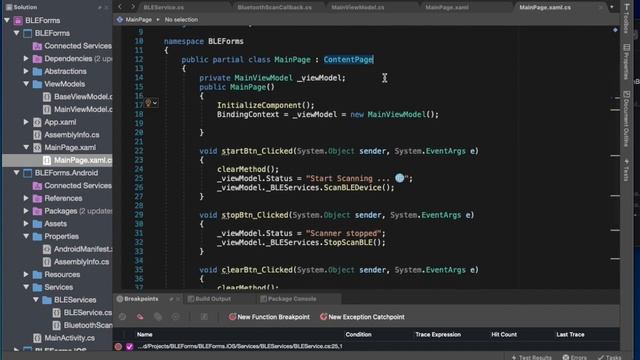This screenshot has width=640, height=360.
Task: Click the Assets folder icon
Action: pos(37,224)
